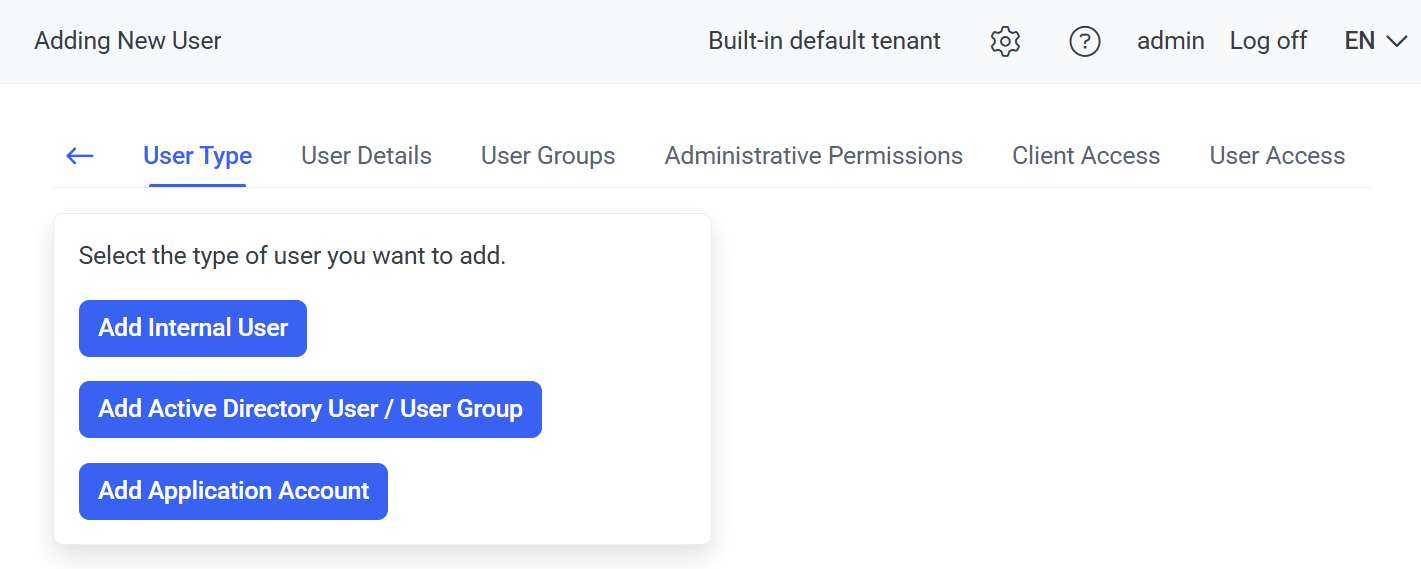Click Add Active Directory User / User Group
Image resolution: width=1421 pixels, height=569 pixels.
[x=310, y=409]
